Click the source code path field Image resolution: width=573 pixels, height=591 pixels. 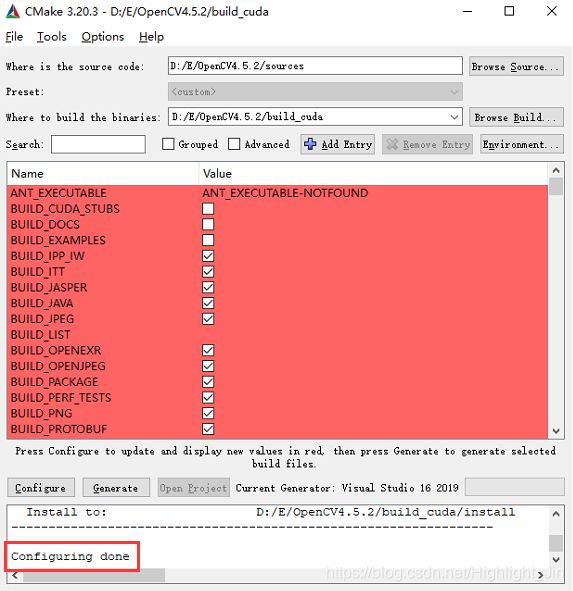315,66
